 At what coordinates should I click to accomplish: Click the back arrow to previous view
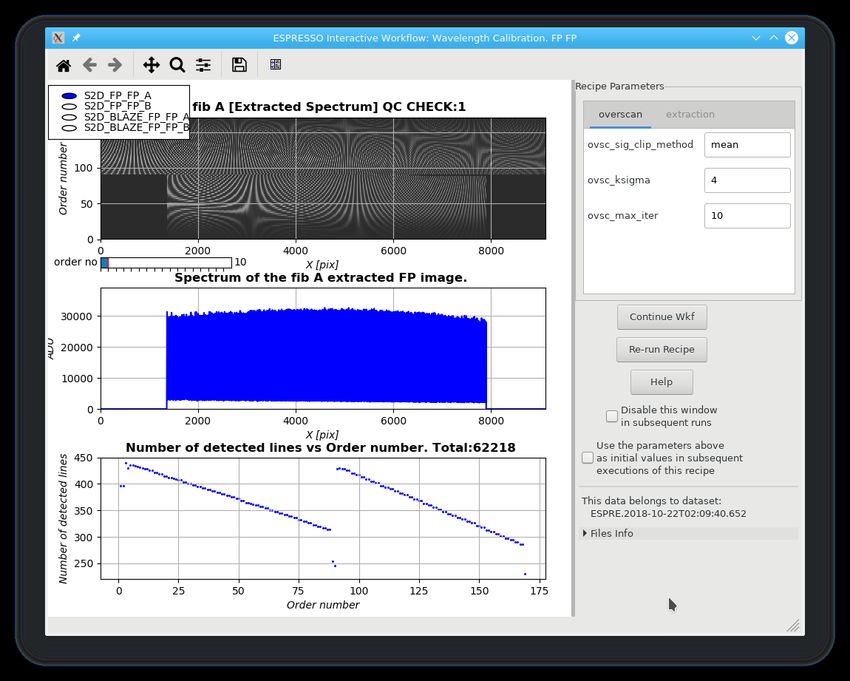pyautogui.click(x=90, y=65)
